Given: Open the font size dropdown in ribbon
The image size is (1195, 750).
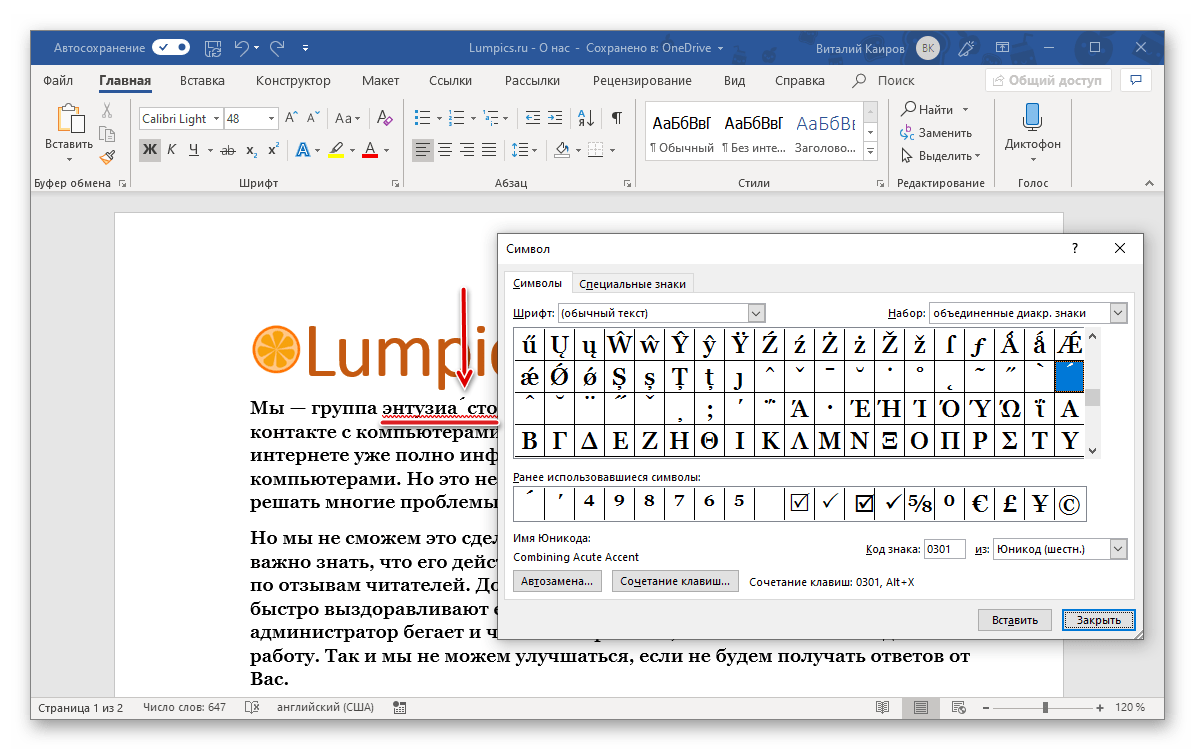Looking at the screenshot, I should [271, 118].
